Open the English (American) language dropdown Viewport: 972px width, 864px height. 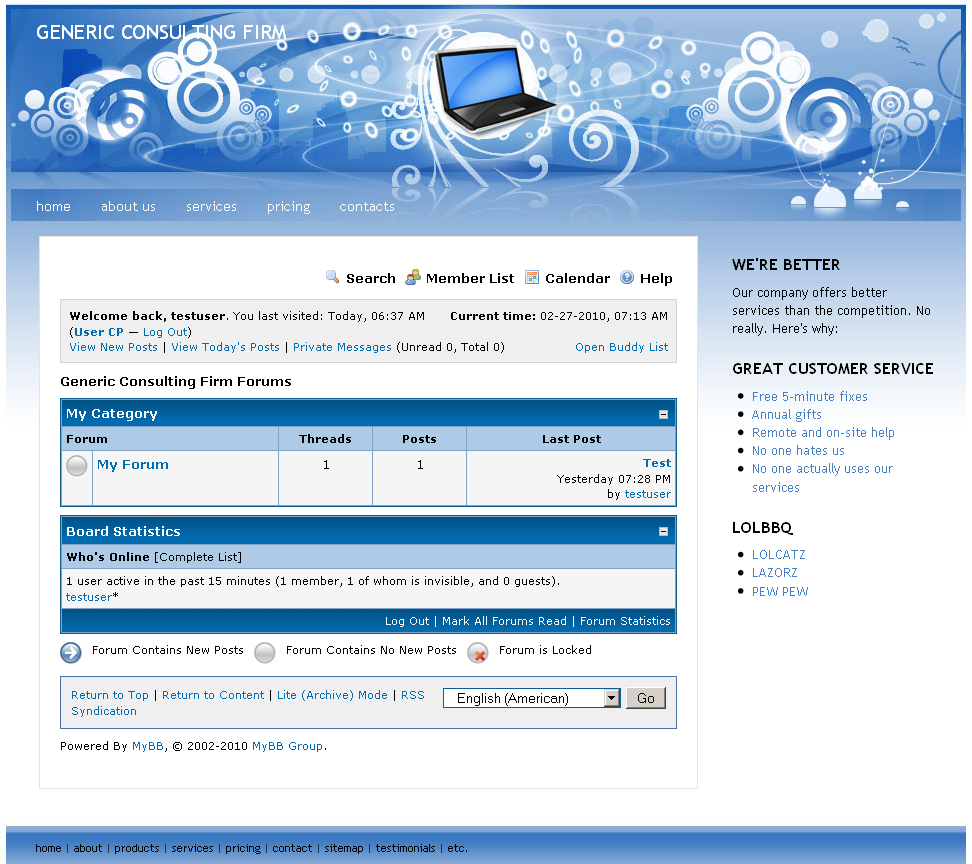coord(612,698)
